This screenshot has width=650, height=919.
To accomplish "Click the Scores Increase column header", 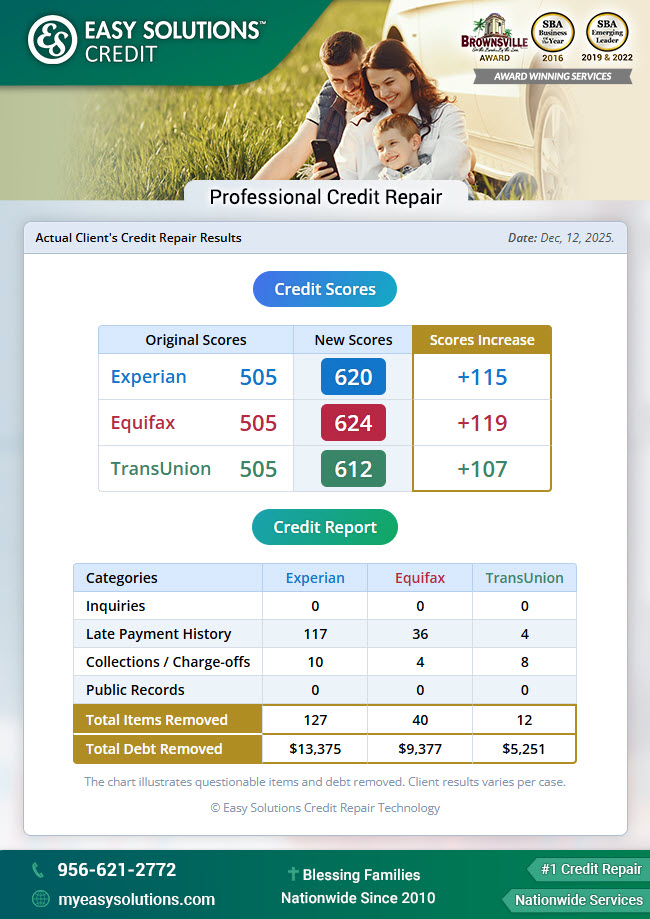I will pos(482,340).
